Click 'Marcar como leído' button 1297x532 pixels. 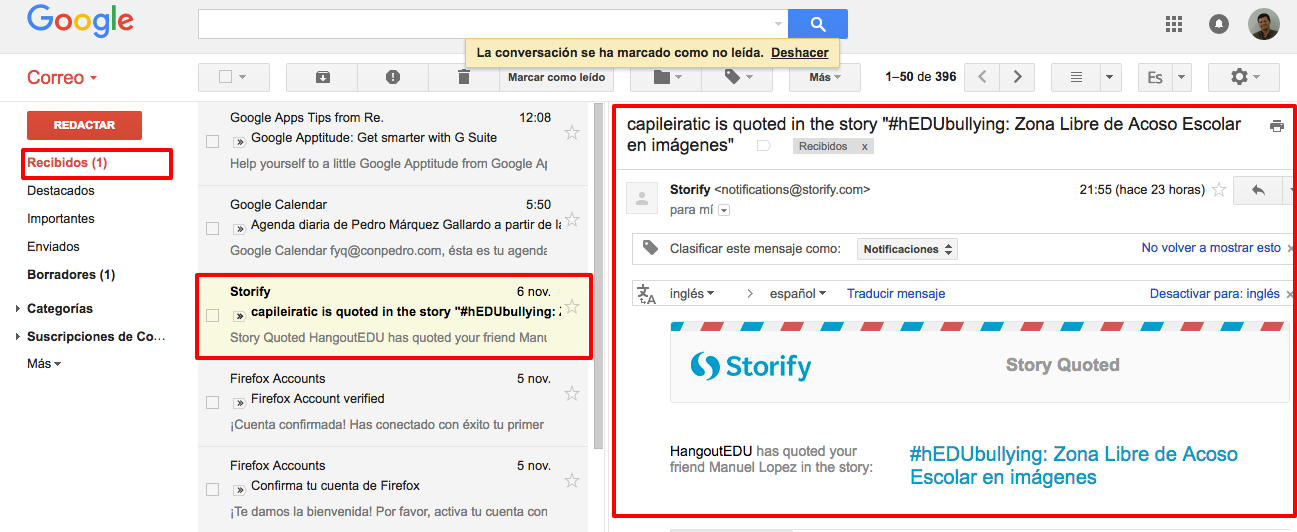click(x=556, y=77)
